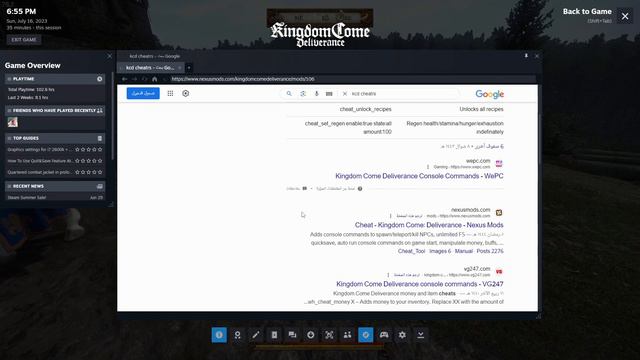The image size is (640, 360).
Task: Click the friends icon in Friends Who Have Played header
Action: 100,111
